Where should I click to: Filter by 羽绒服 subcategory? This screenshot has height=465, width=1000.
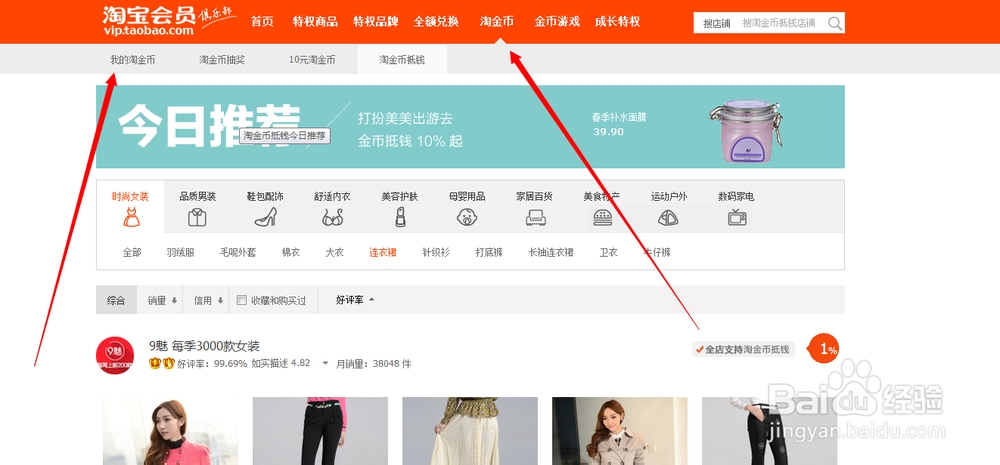(180, 253)
